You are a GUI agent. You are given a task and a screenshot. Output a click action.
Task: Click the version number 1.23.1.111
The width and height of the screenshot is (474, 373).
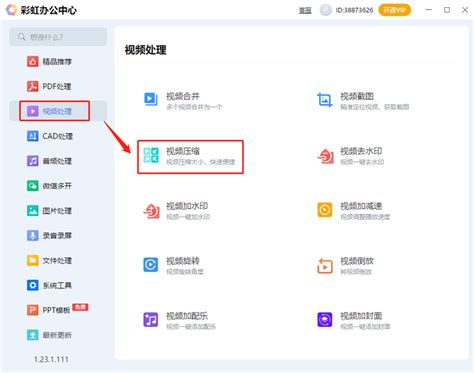point(51,359)
